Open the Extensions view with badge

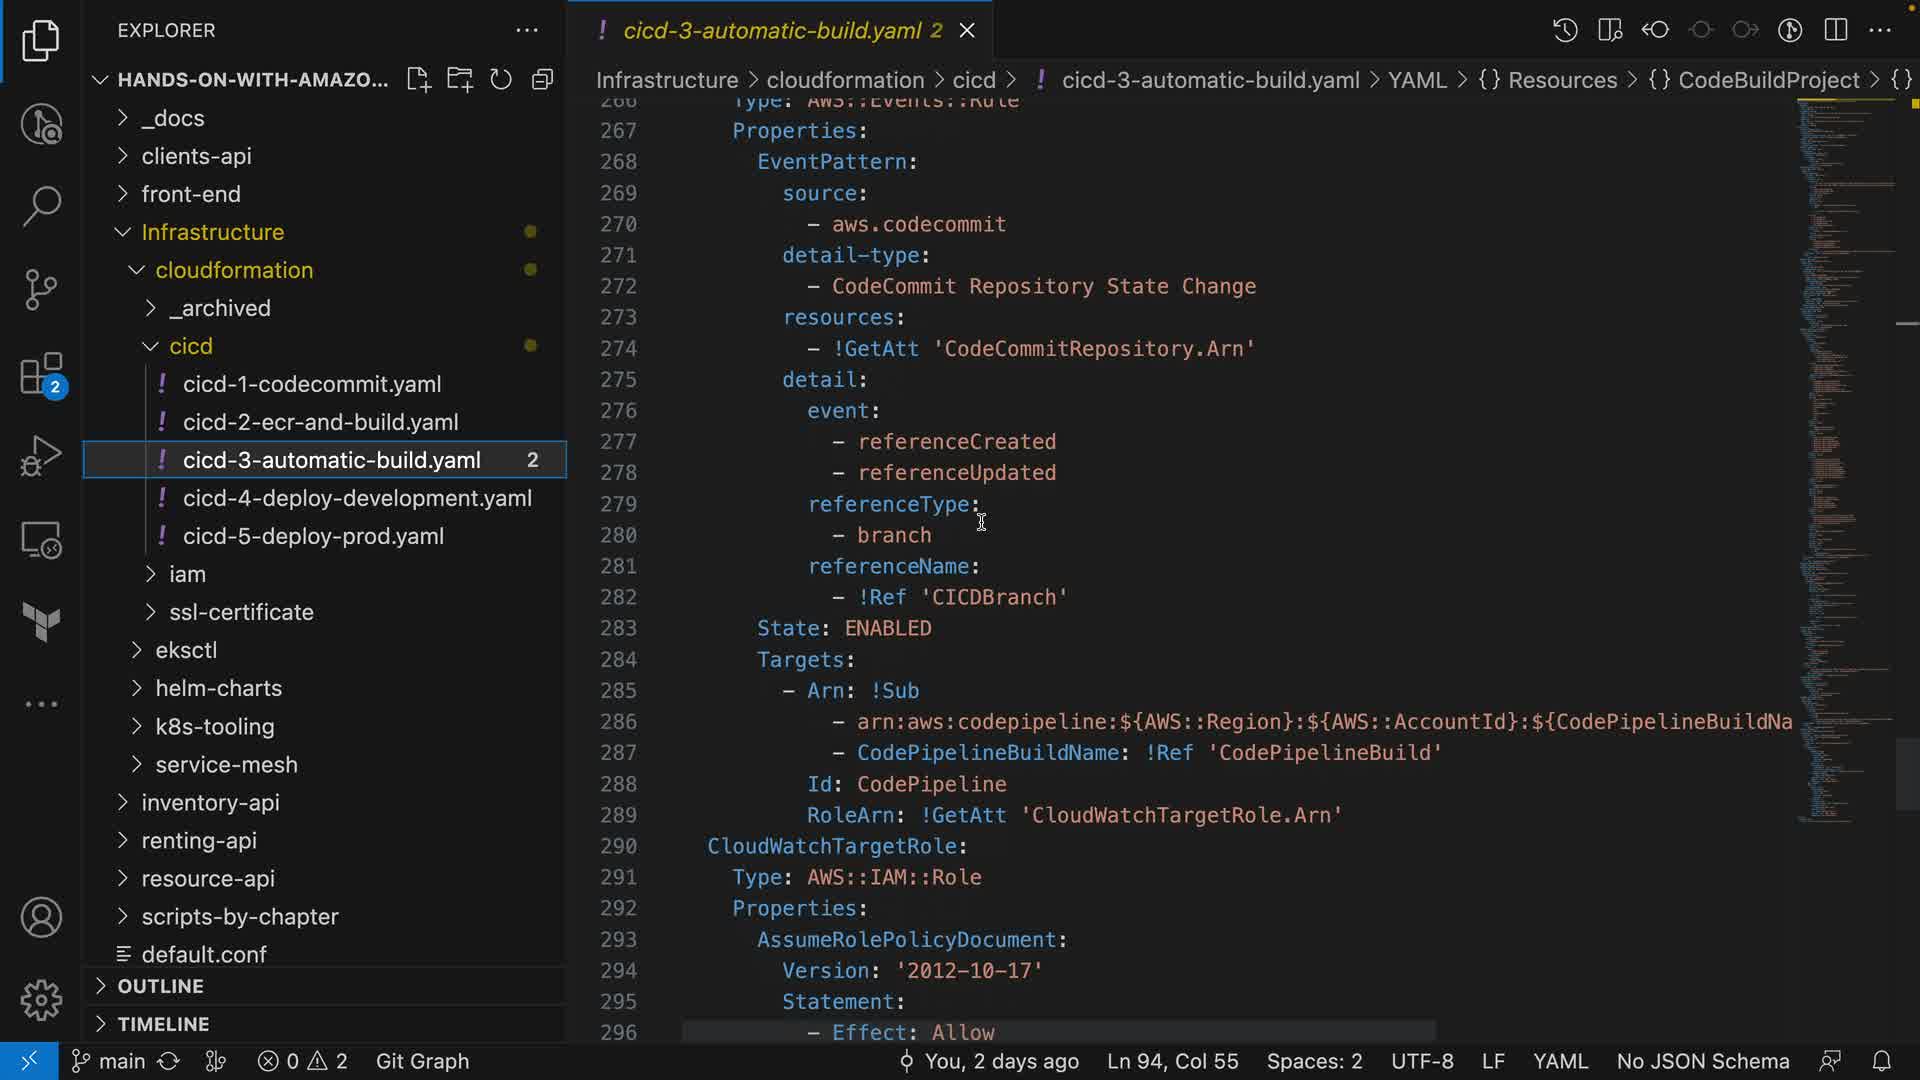[x=41, y=376]
